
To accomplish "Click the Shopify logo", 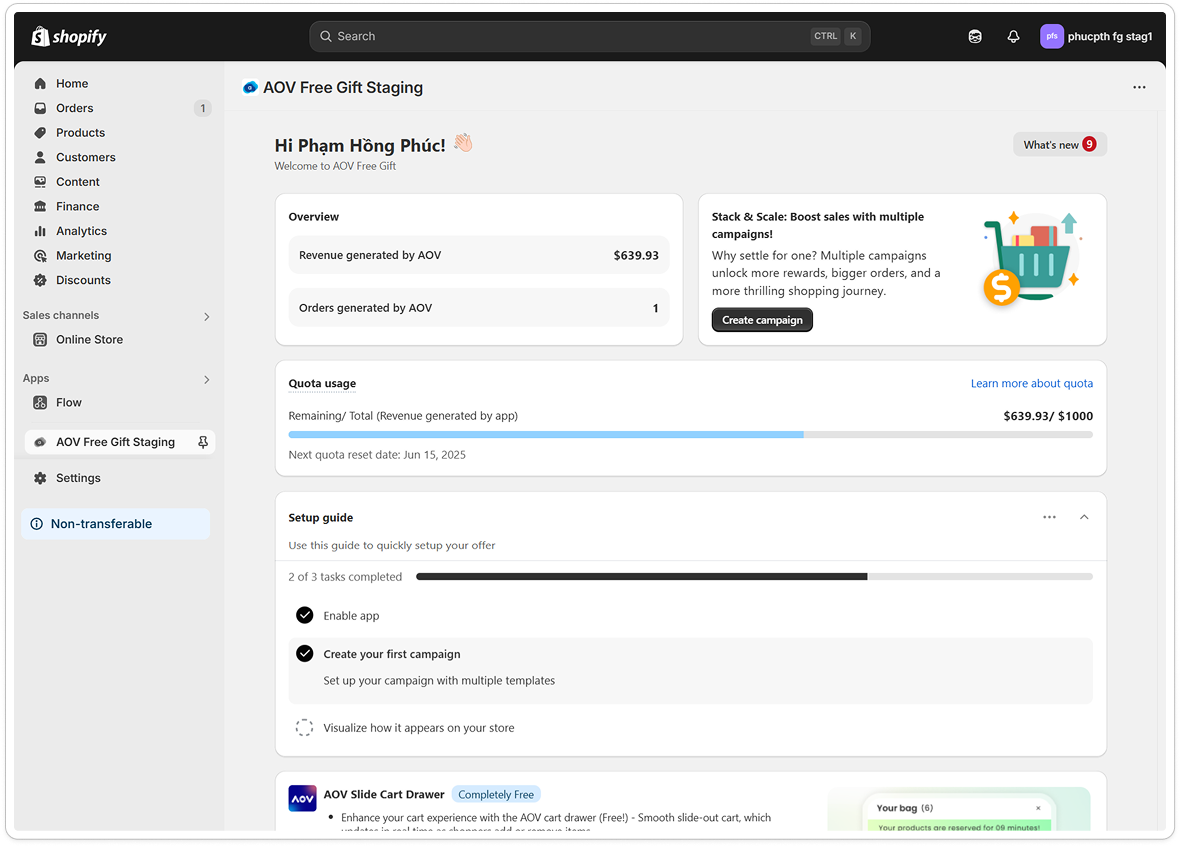I will click(x=69, y=36).
